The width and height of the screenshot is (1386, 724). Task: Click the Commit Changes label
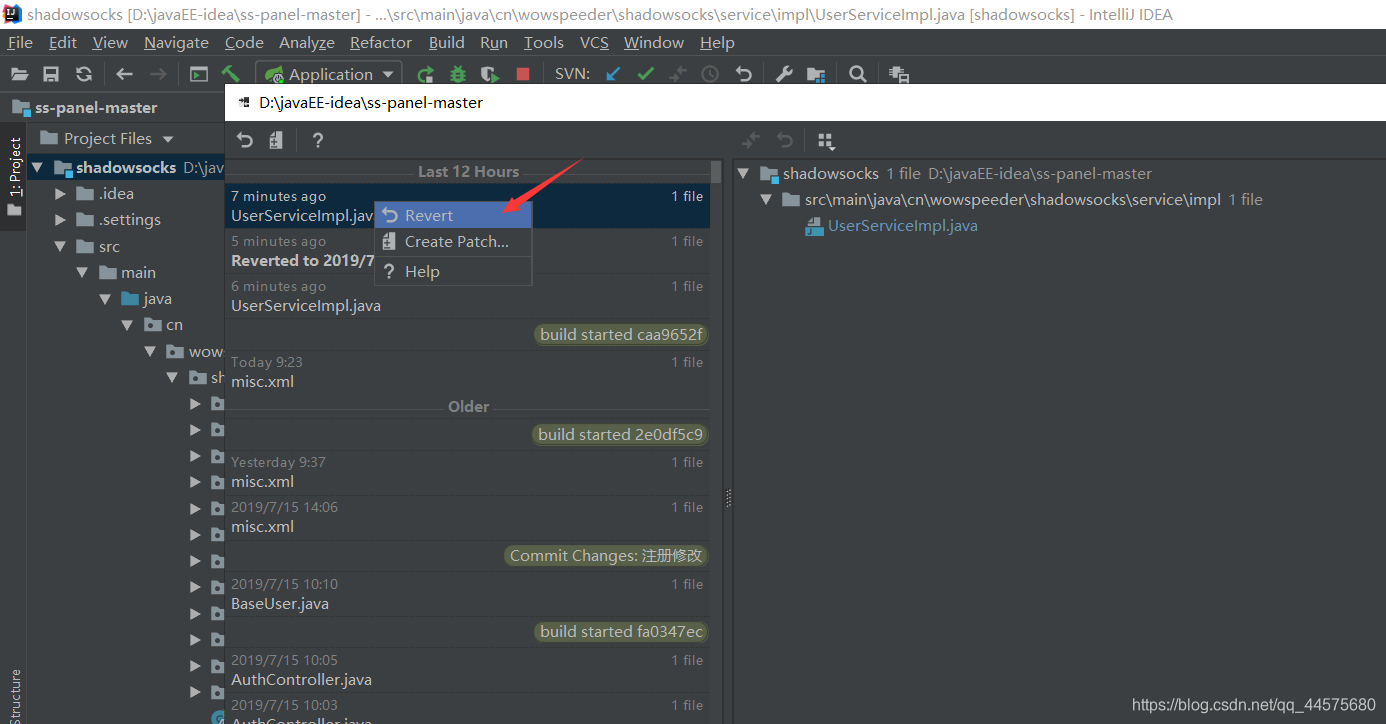[x=606, y=555]
